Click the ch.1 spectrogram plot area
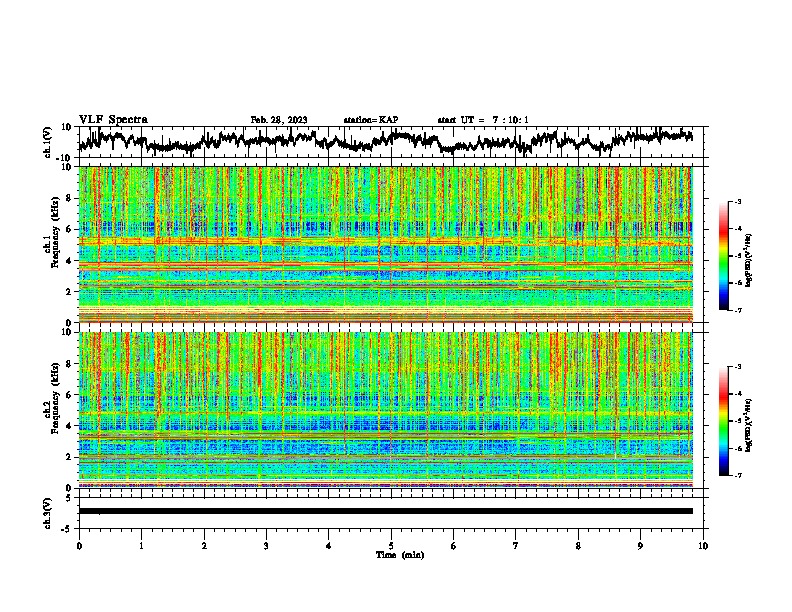Screen dimensions: 792x612 click(386, 244)
